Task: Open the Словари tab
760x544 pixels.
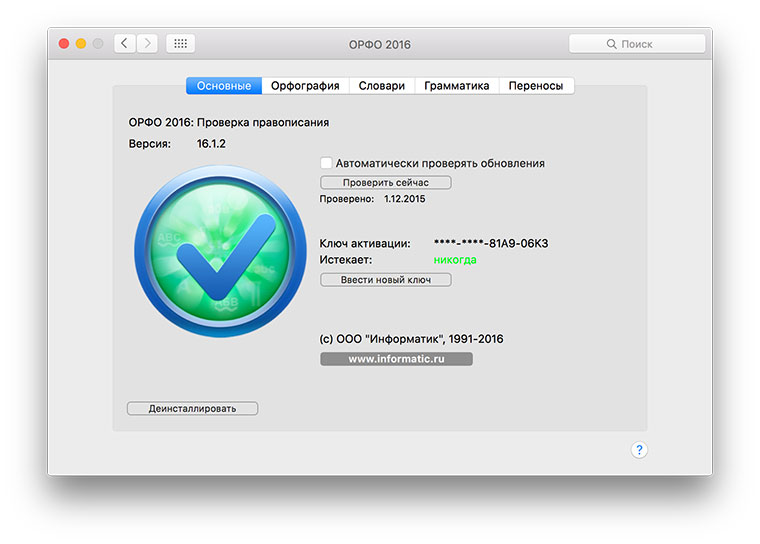Action: 382,86
